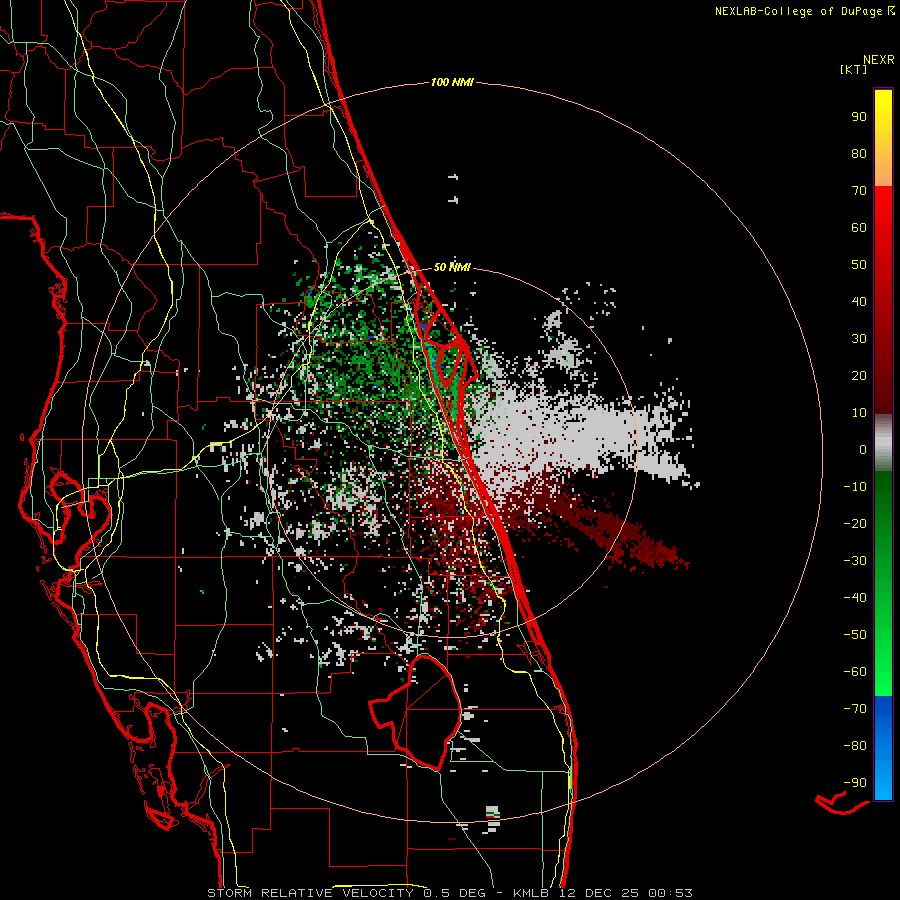Click the 80 value on velocity scale
The image size is (900, 900).
(859, 153)
